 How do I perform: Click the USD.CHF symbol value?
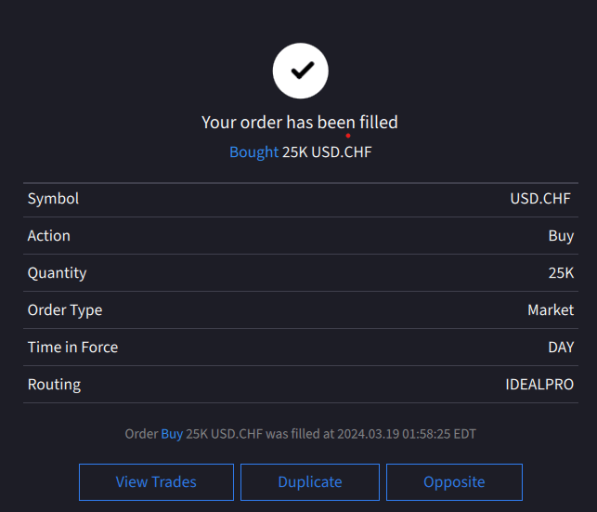[540, 199]
